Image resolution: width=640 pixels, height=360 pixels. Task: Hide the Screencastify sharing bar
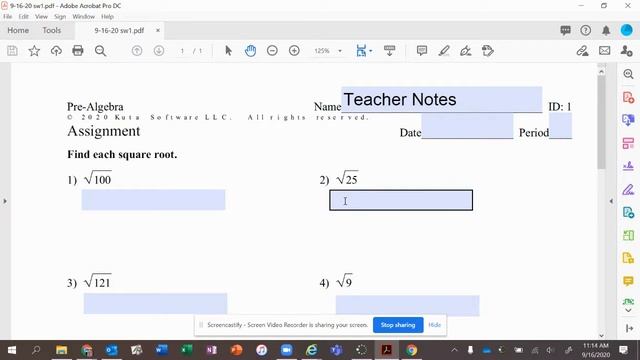[x=434, y=325]
